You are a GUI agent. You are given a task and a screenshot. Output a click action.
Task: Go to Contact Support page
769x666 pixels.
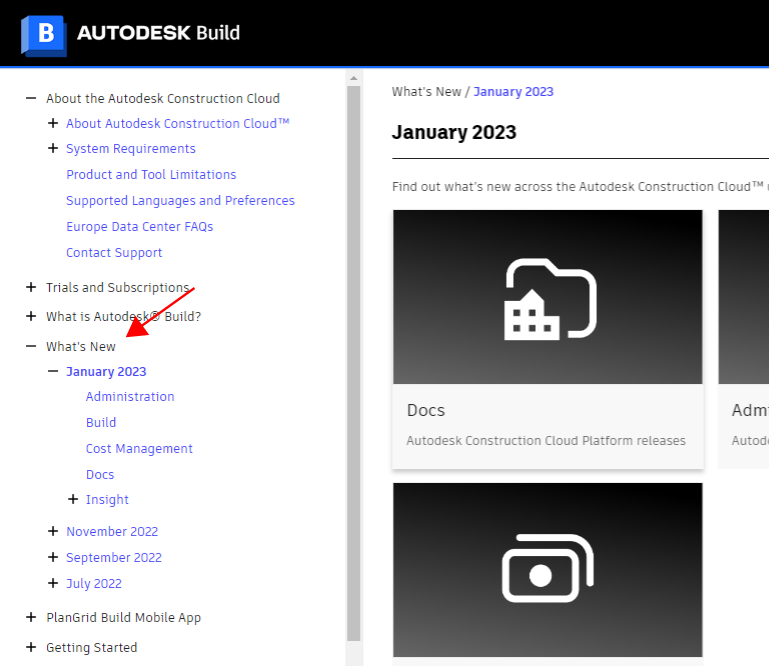[x=114, y=253]
